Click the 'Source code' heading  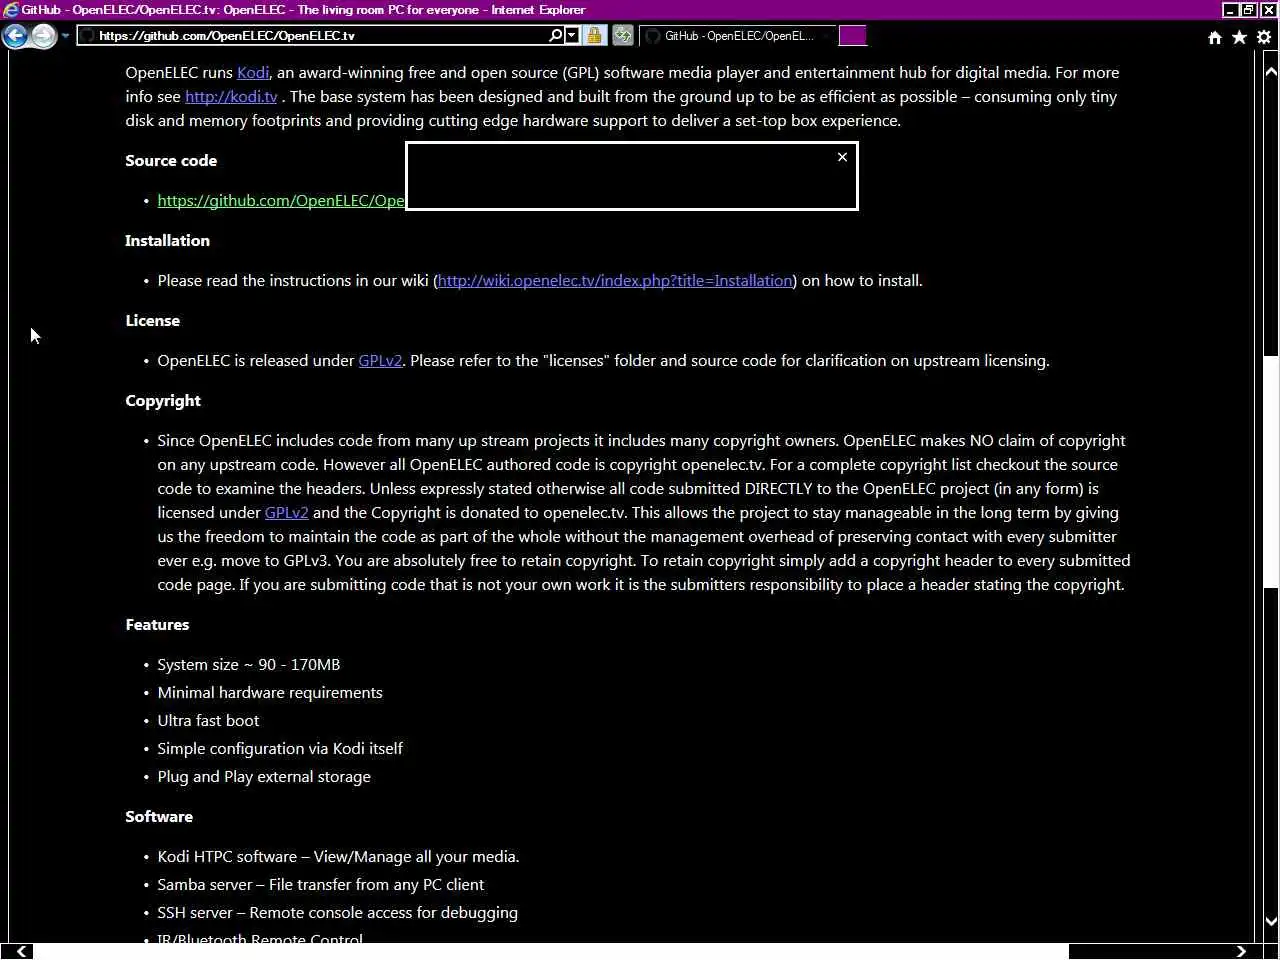[171, 161]
